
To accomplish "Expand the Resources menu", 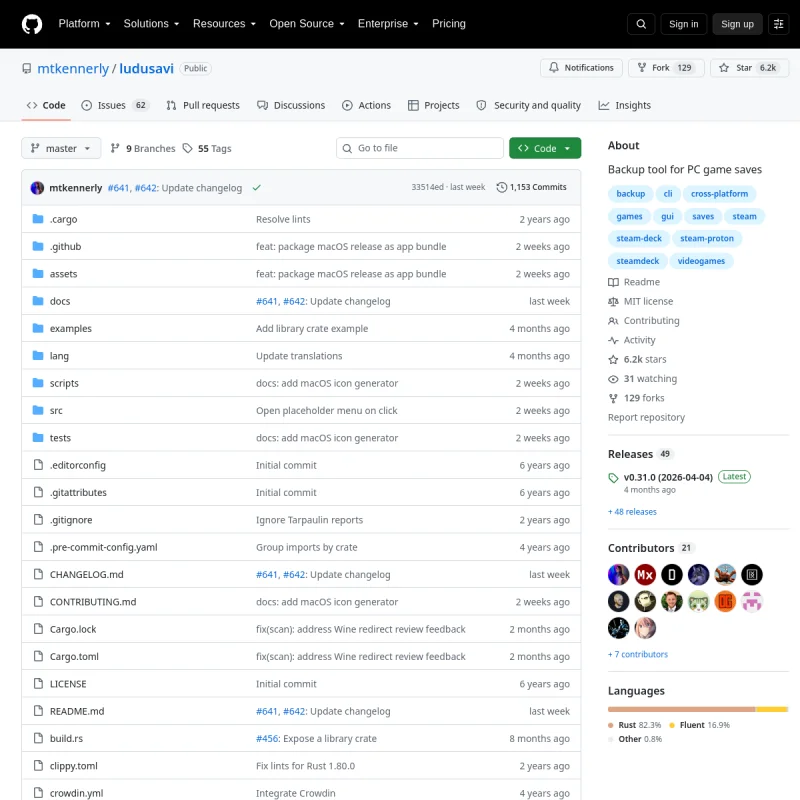I will [224, 24].
